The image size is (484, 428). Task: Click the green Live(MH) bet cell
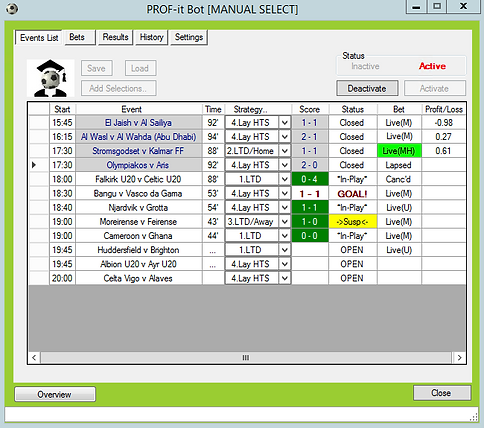(x=399, y=151)
